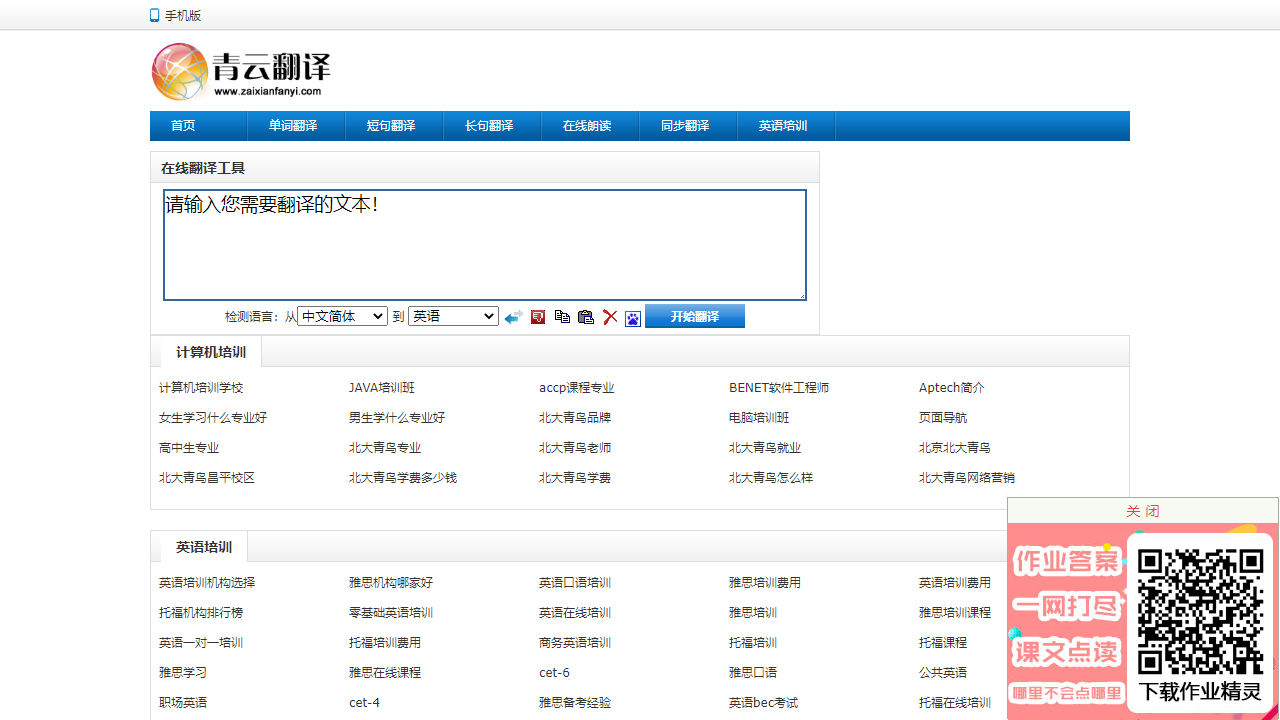The width and height of the screenshot is (1280, 720).
Task: Close the ad popup with 关闭
Action: click(x=1142, y=511)
